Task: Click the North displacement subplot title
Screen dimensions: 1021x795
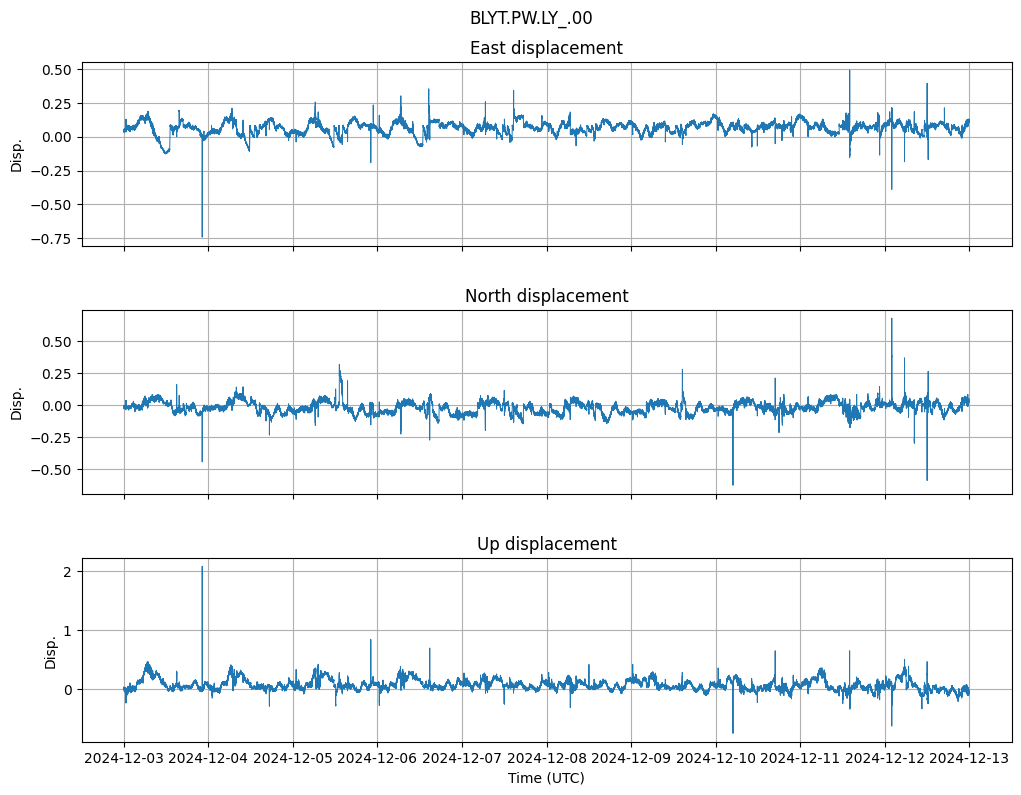Action: pos(546,296)
